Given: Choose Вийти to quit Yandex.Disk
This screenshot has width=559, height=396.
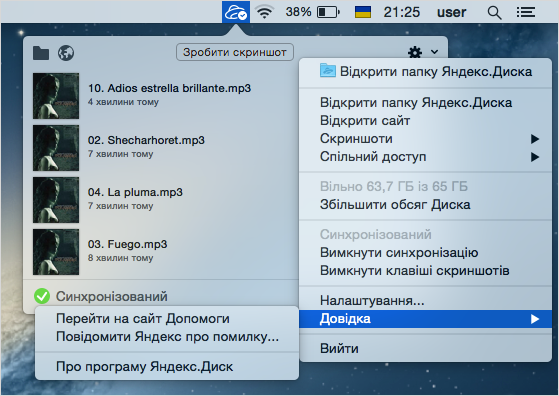Looking at the screenshot, I should (425, 349).
